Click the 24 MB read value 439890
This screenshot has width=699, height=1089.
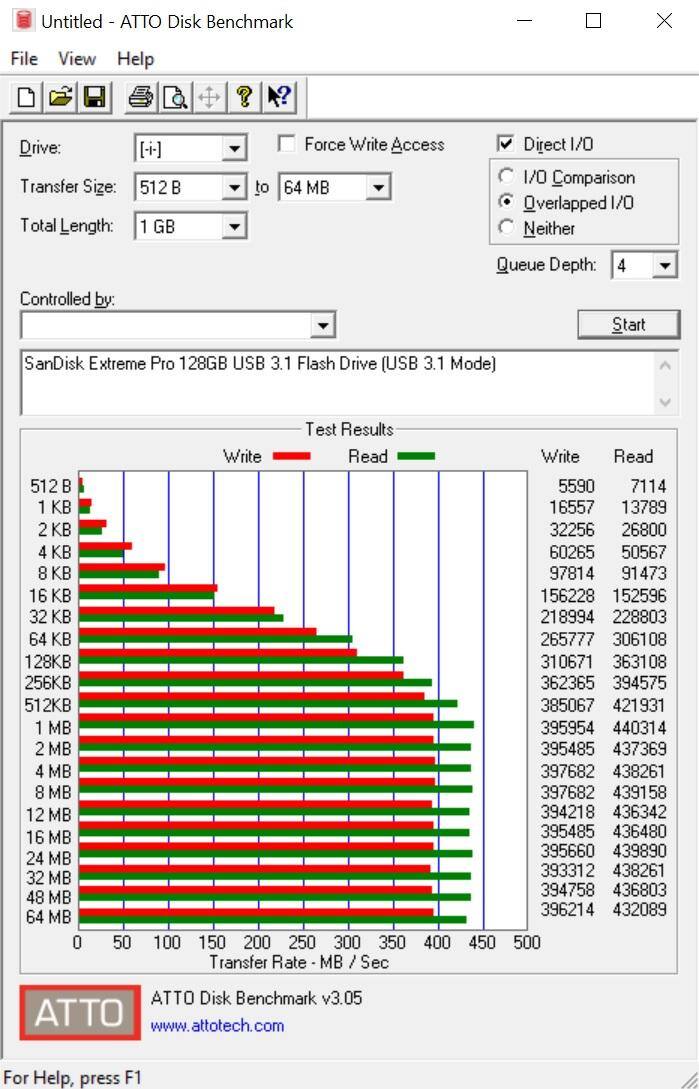[639, 851]
